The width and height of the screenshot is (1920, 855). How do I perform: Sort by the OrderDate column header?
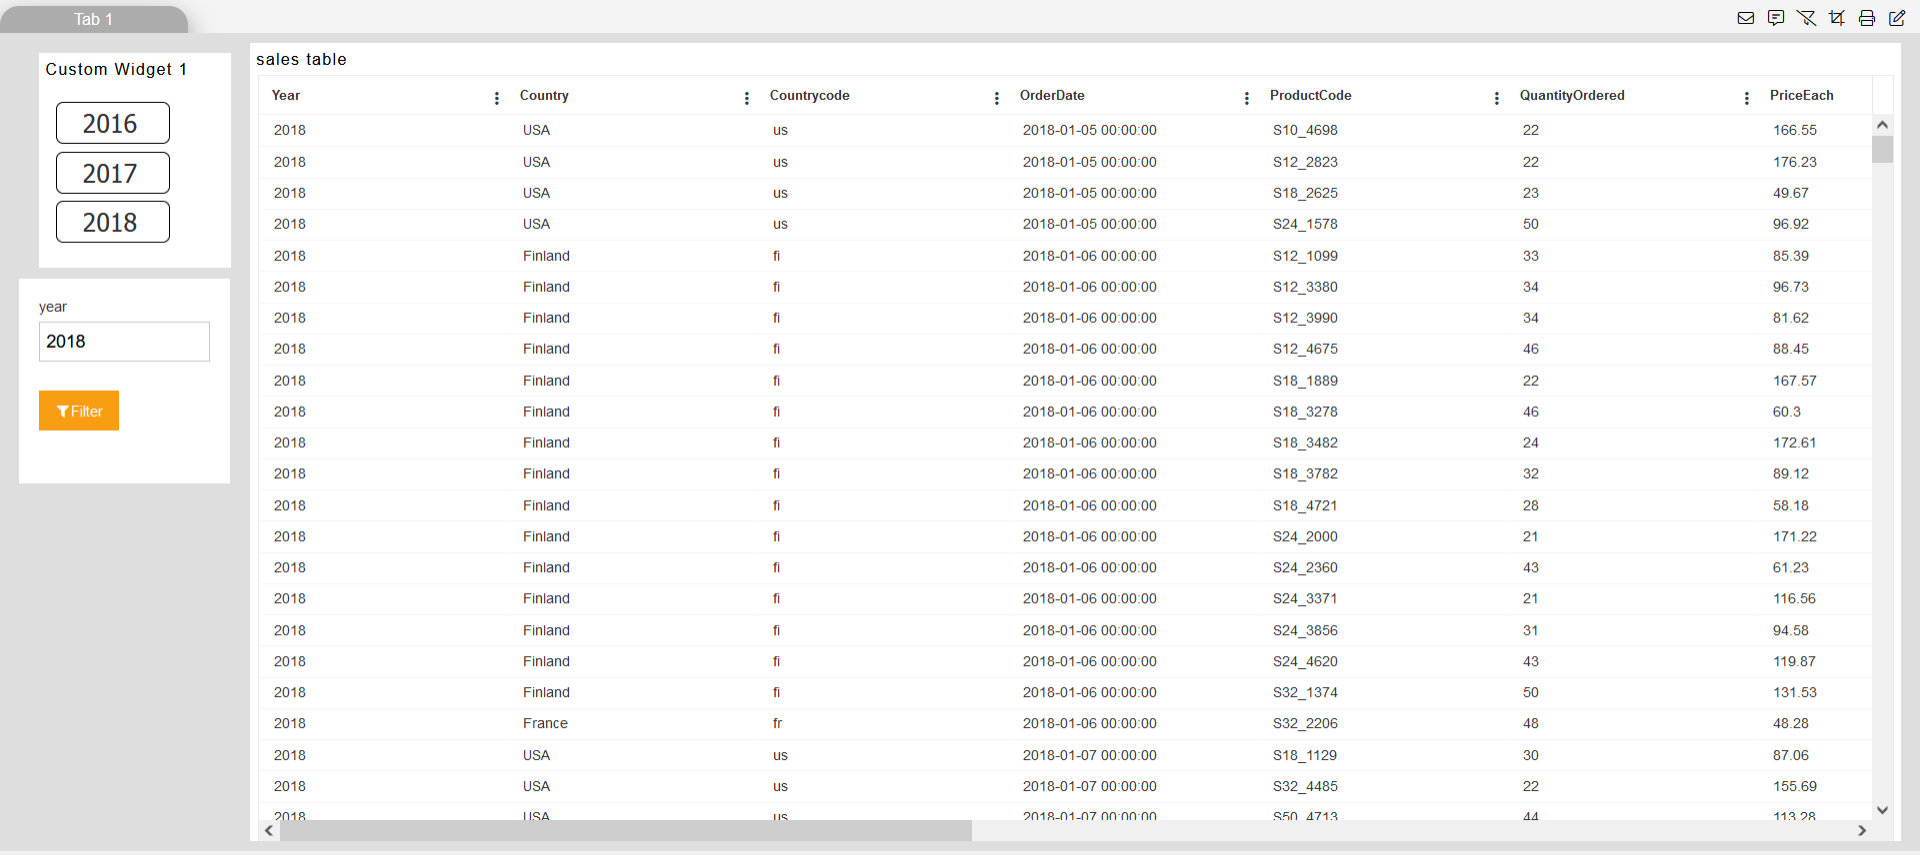coord(1052,95)
